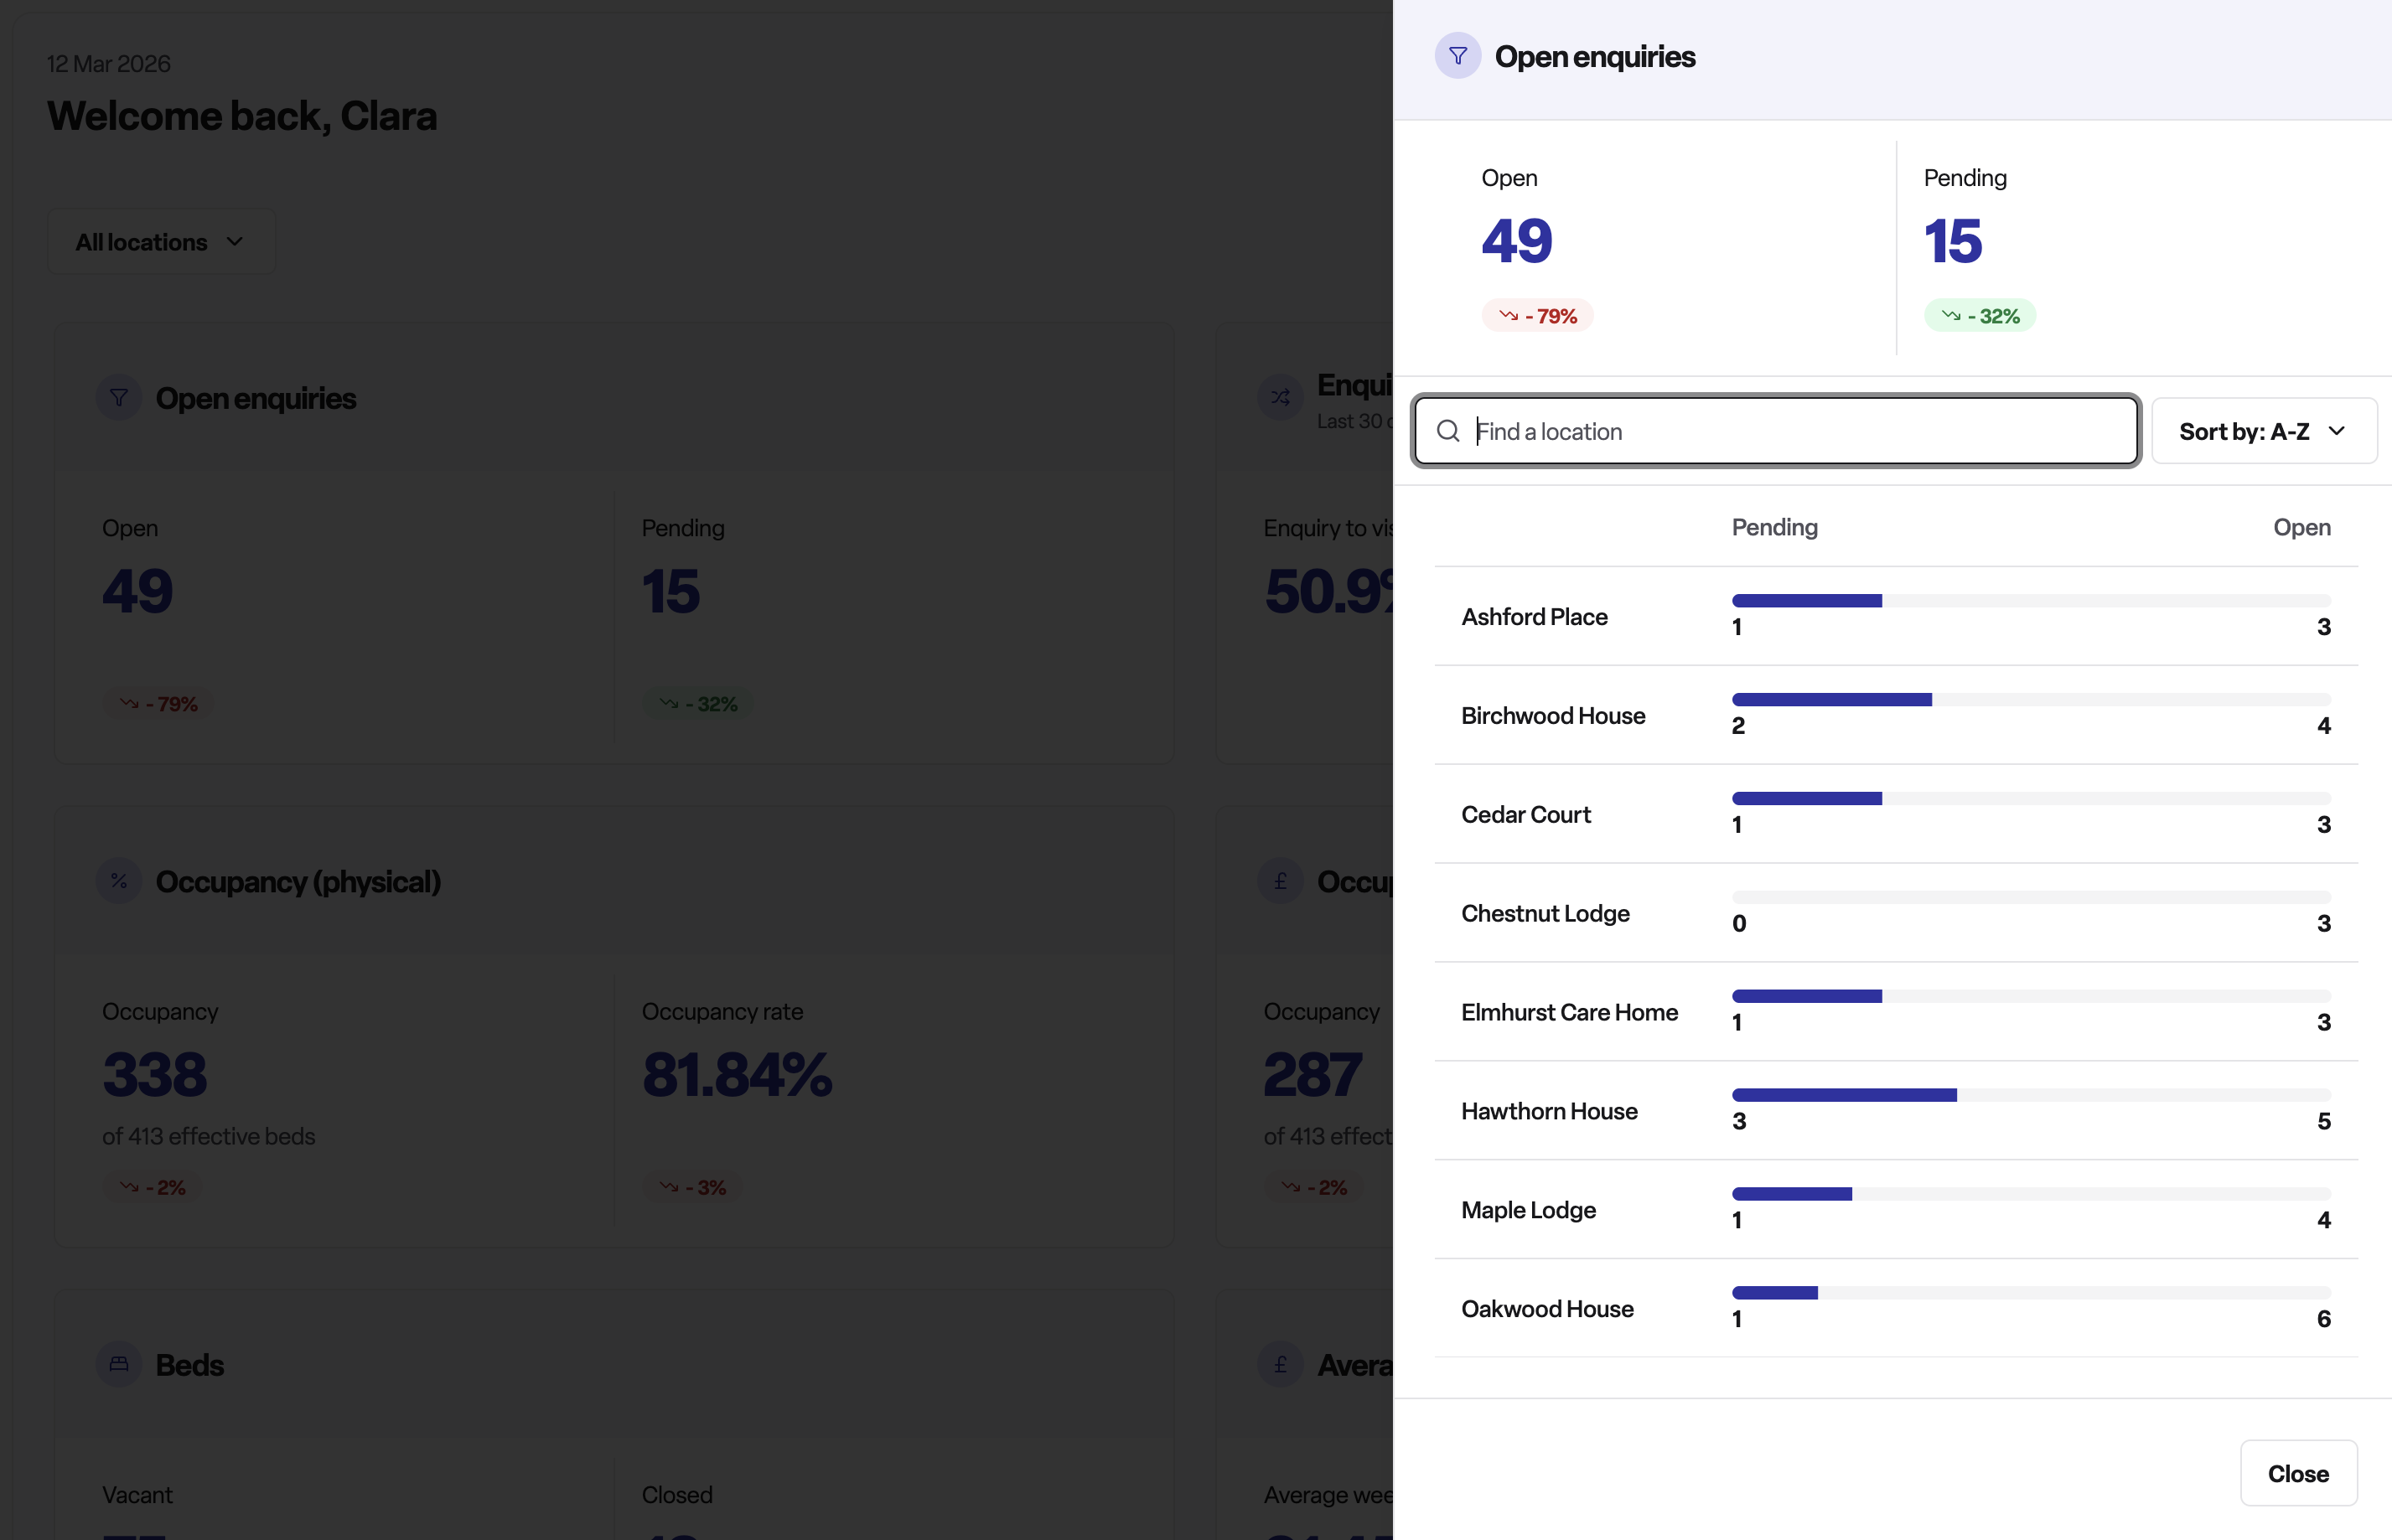This screenshot has width=2392, height=1540.
Task: Select the Cedar Court row label
Action: [1526, 815]
